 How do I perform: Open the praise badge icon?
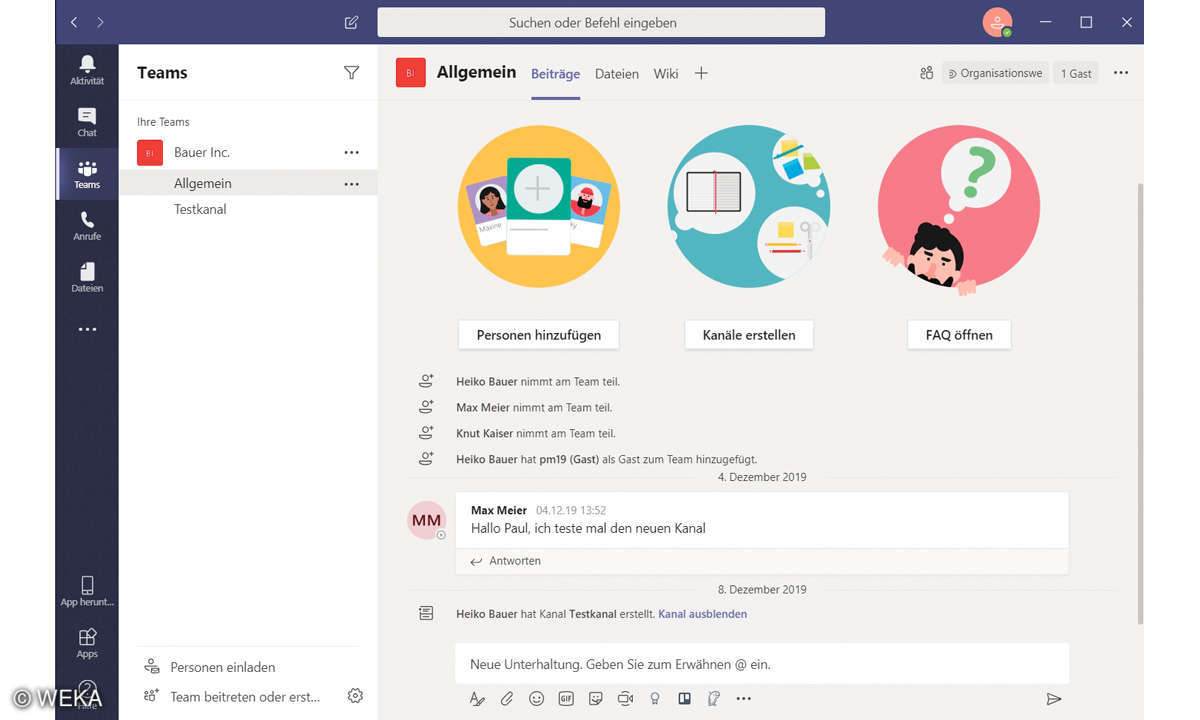coord(655,699)
